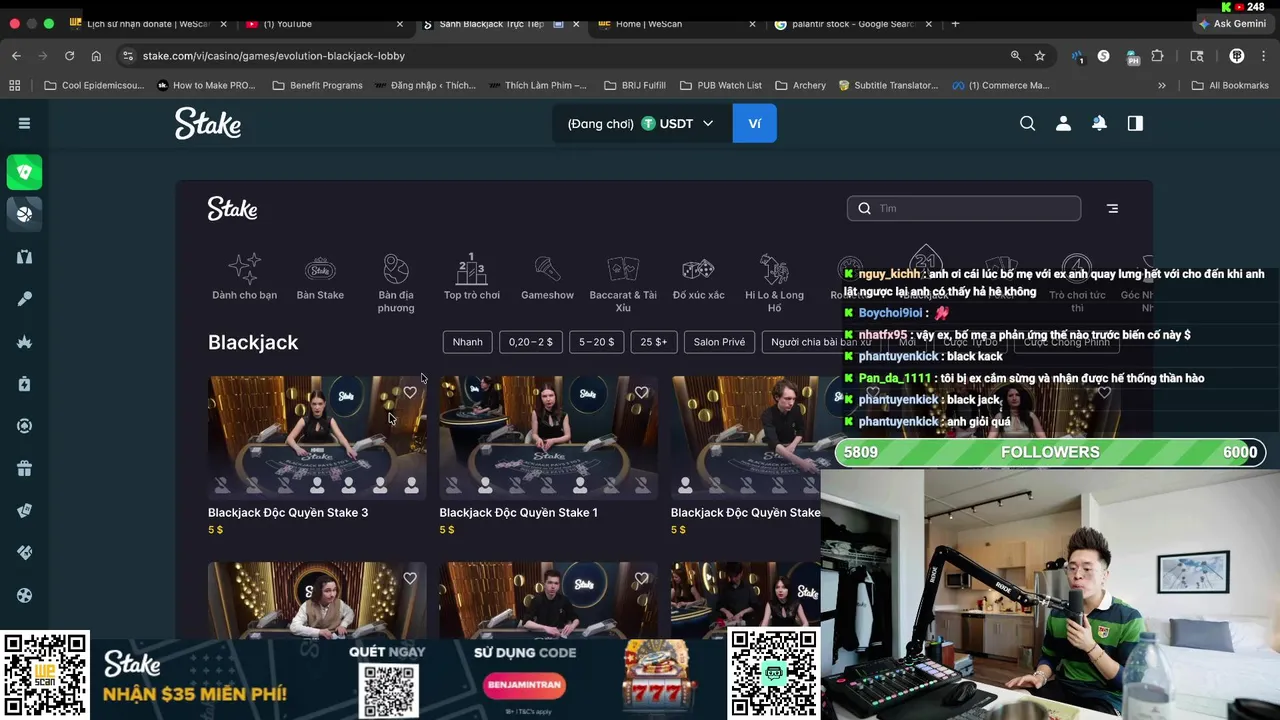Expand the bookmarks bar overflow chevron
1280x720 pixels.
1161,85
